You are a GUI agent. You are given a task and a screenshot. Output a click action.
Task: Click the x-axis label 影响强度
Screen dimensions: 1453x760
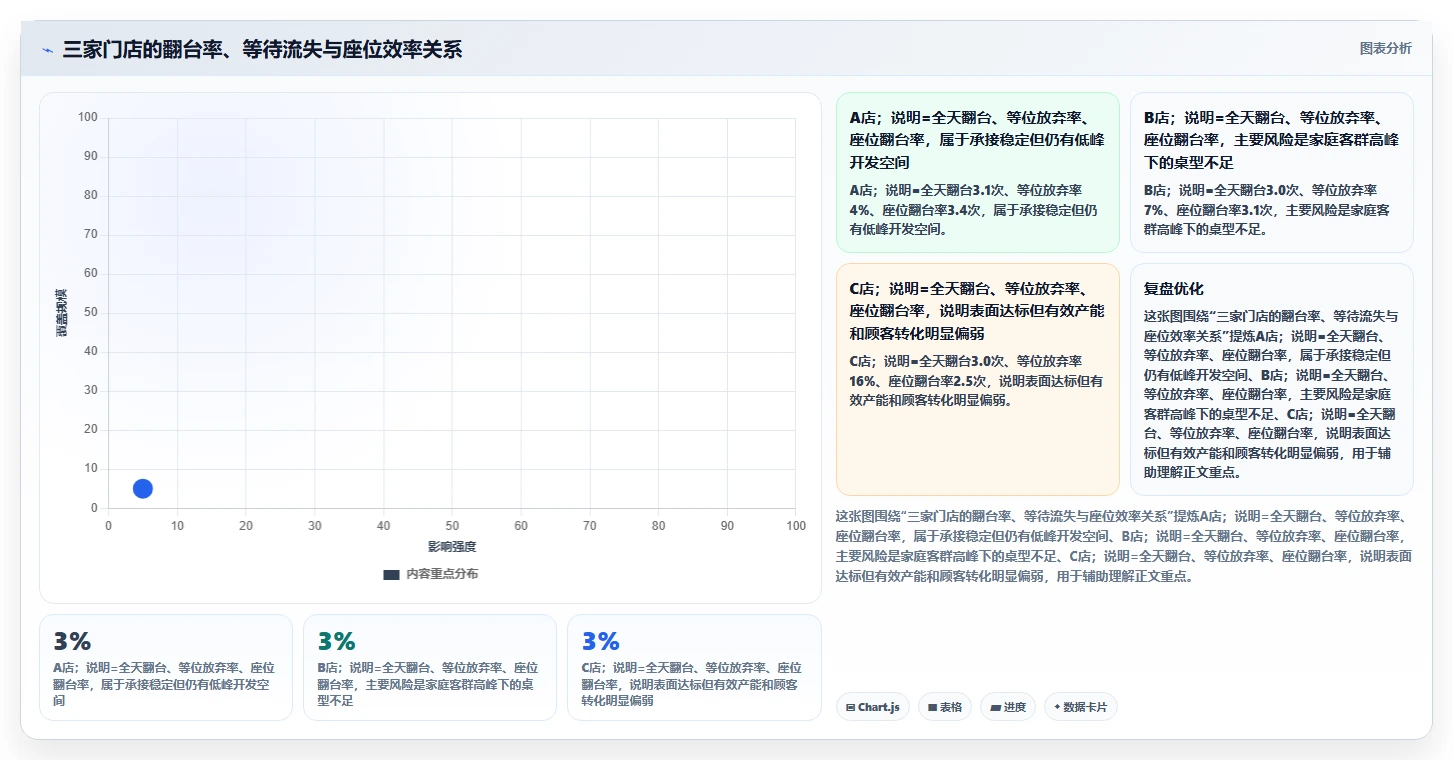[452, 546]
